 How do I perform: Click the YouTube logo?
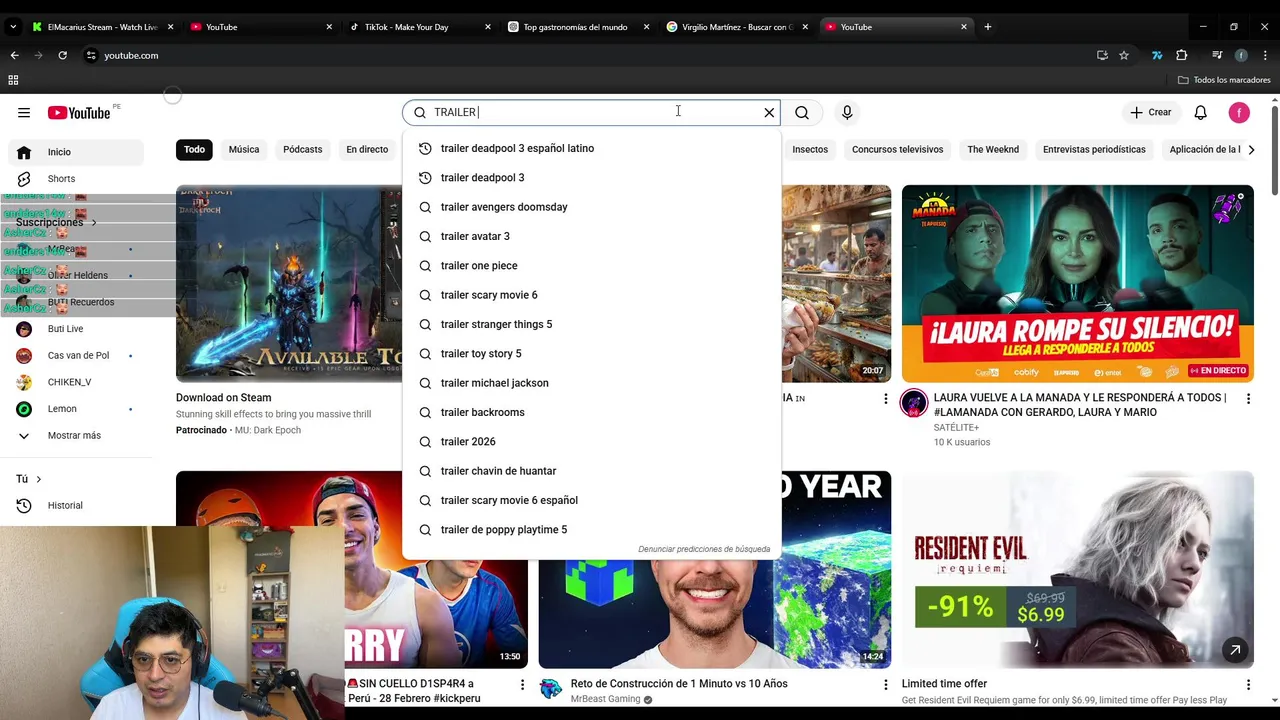coord(79,113)
